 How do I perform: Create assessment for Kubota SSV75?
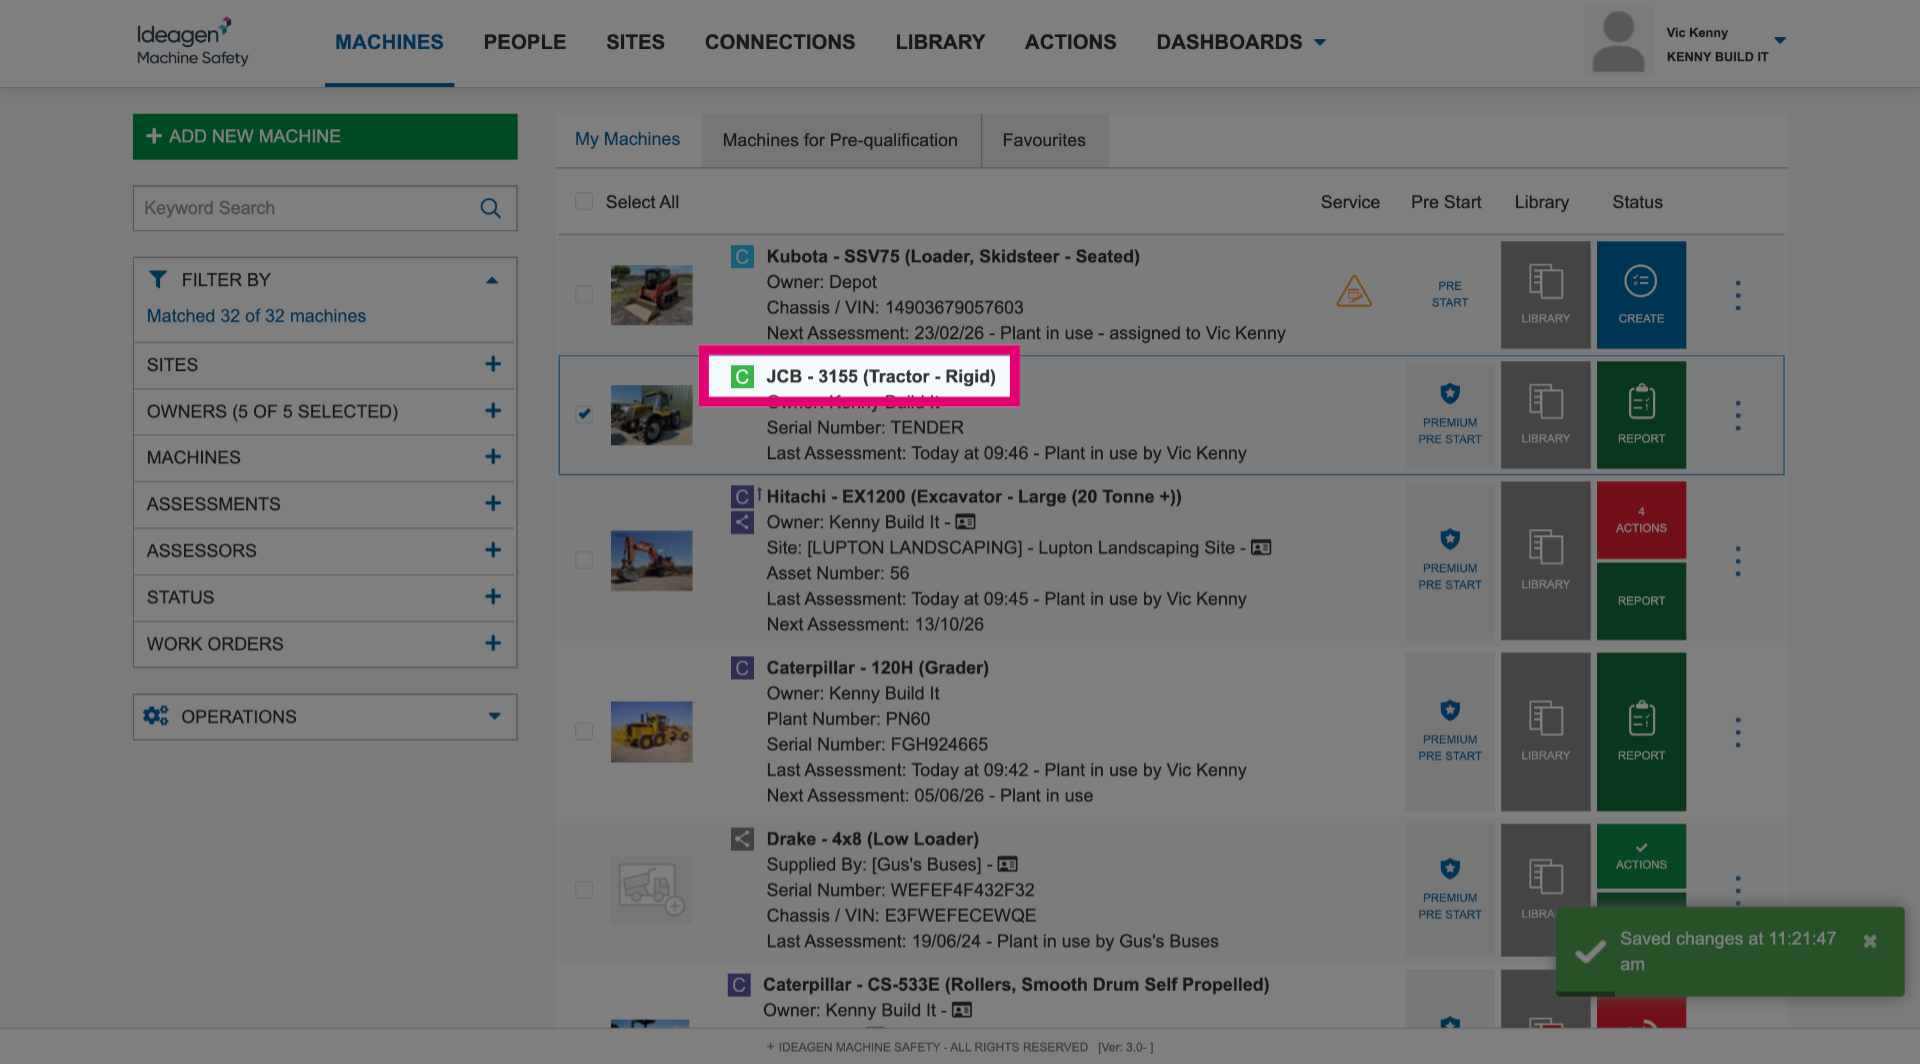1641,294
